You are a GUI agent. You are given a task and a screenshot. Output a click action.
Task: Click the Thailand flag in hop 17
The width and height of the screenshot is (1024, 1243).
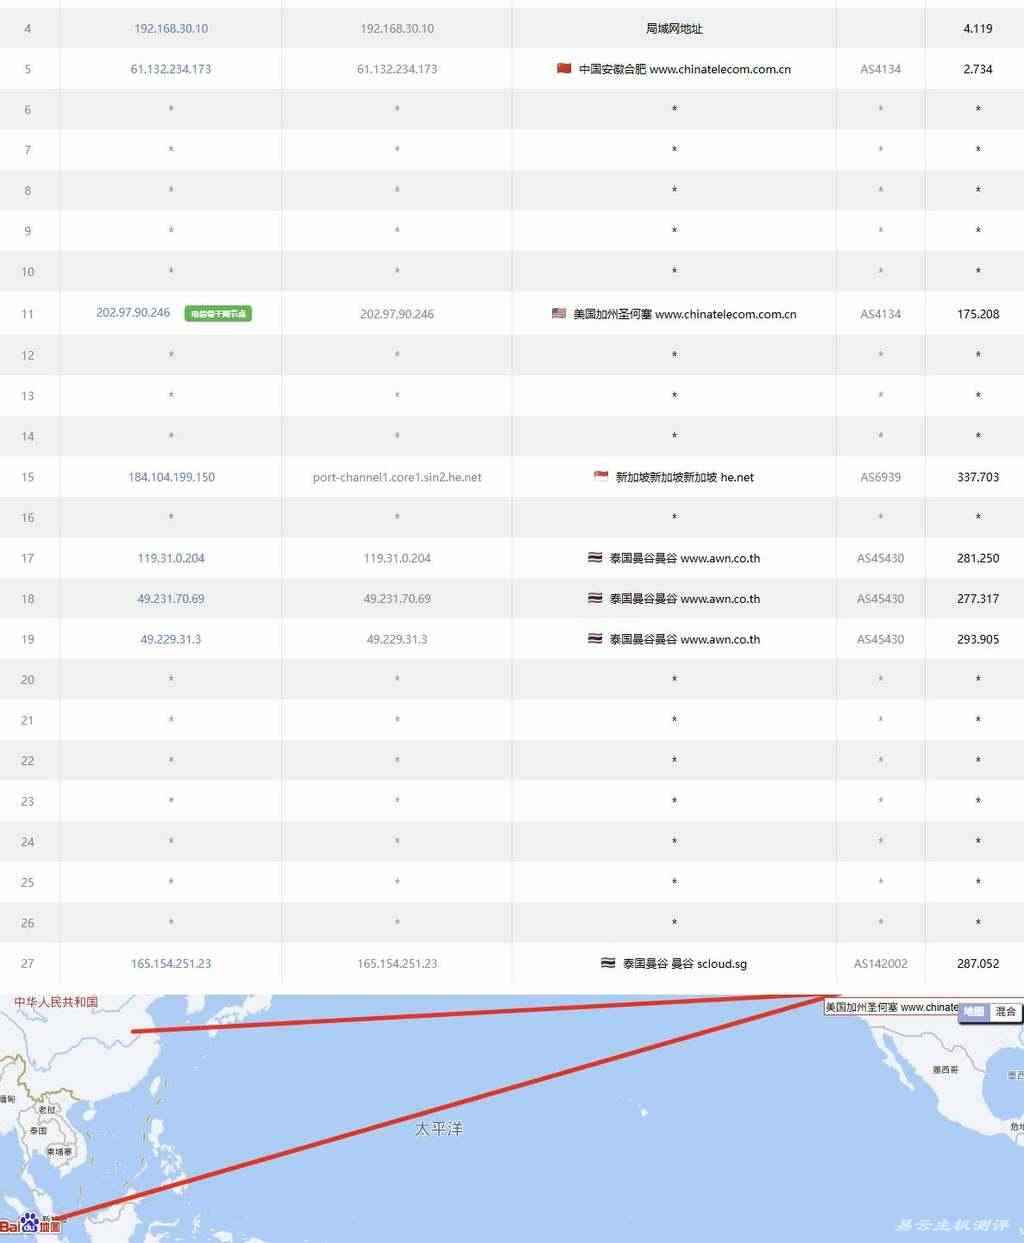(595, 557)
